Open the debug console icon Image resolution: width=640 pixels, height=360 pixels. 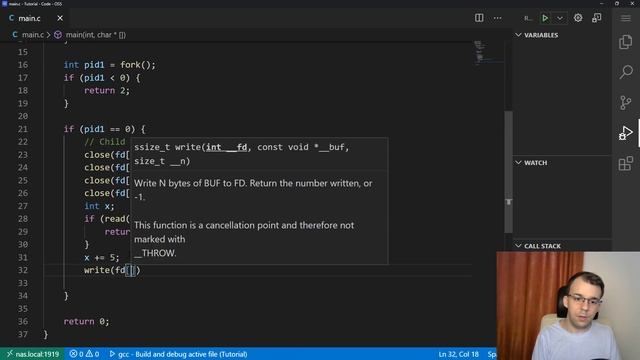[596, 18]
